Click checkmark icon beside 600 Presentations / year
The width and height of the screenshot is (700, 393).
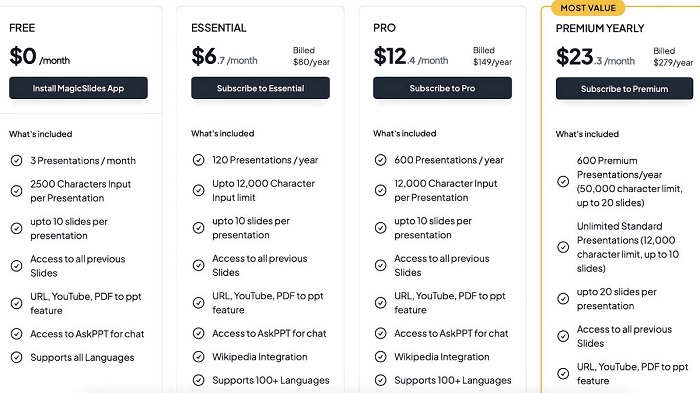(380, 160)
